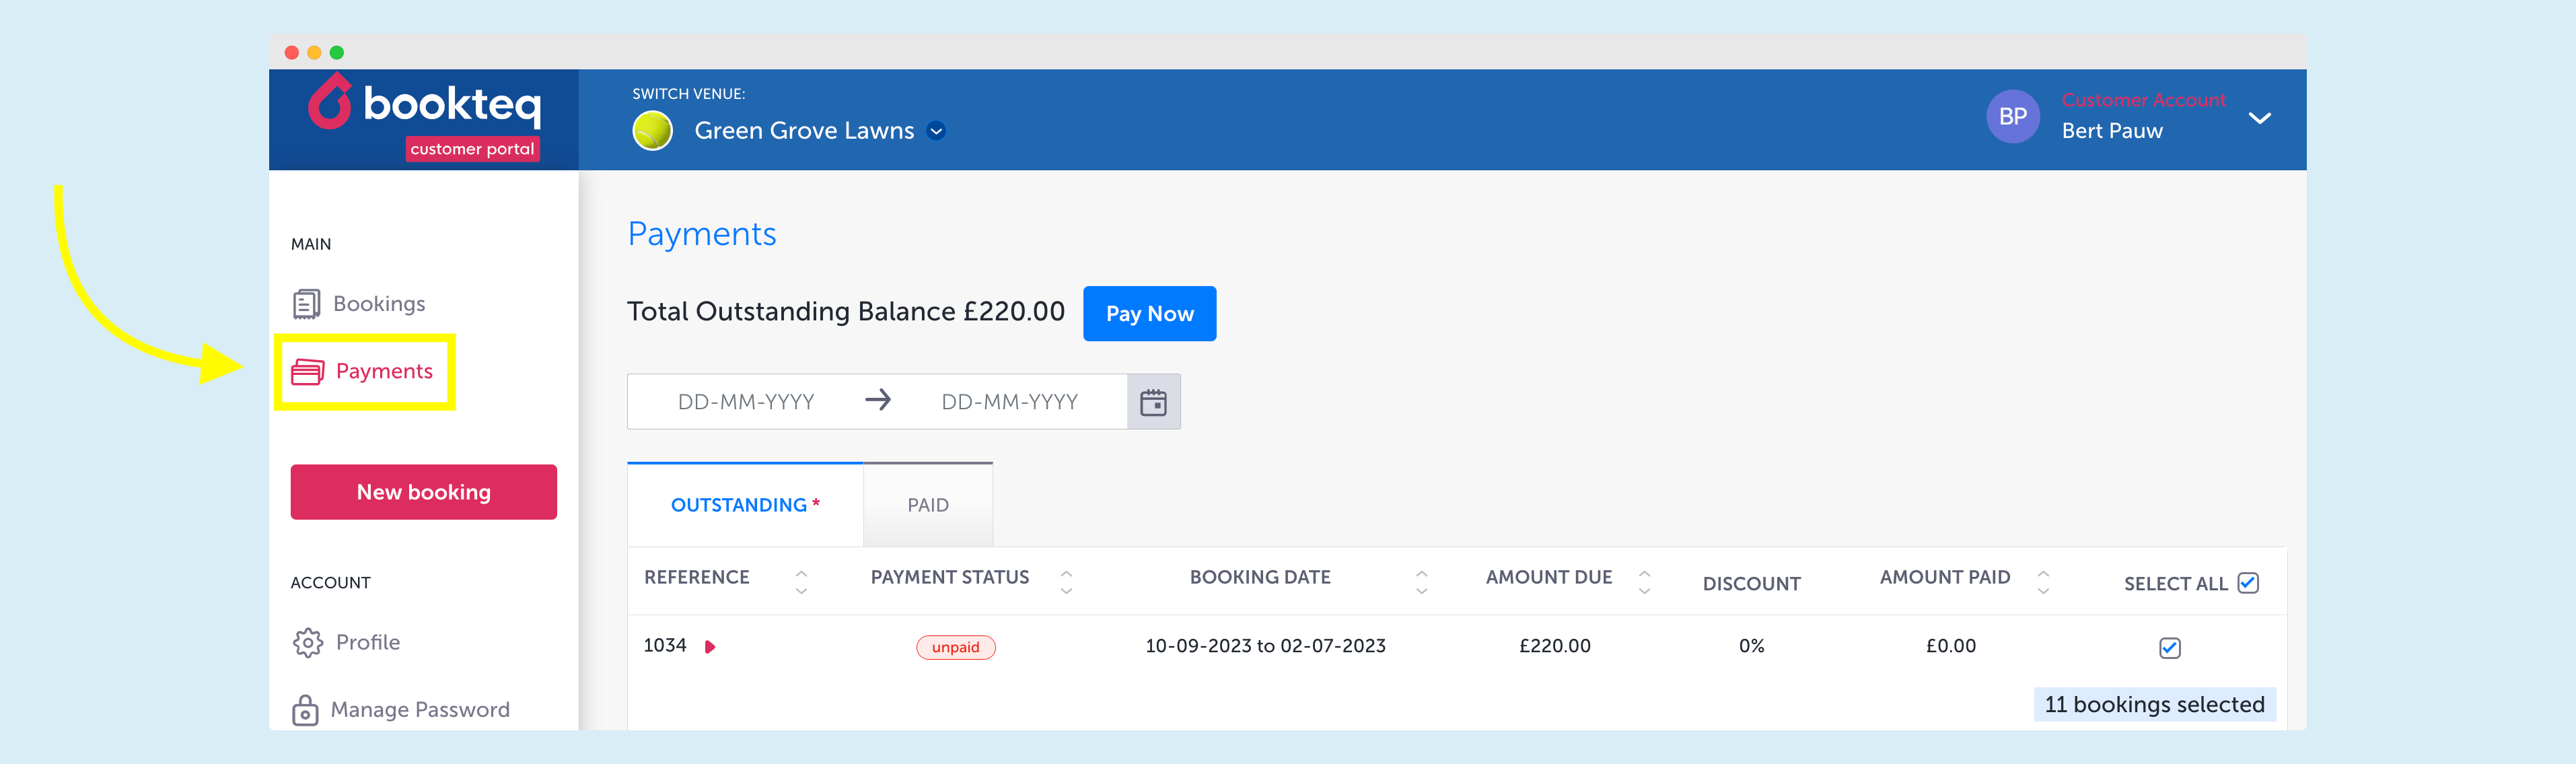Open the Green Grove Lawns venue dropdown

(x=936, y=131)
